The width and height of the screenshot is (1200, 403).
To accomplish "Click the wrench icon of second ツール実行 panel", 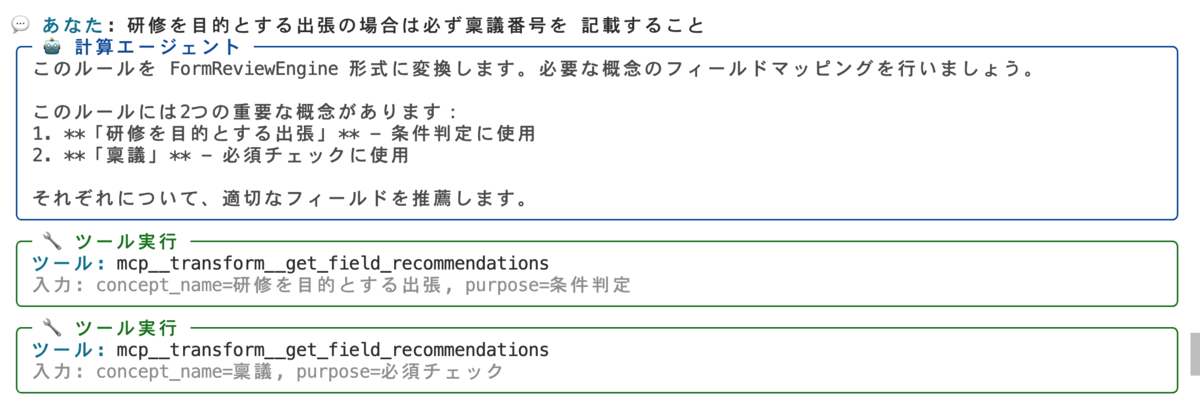I will point(53,328).
